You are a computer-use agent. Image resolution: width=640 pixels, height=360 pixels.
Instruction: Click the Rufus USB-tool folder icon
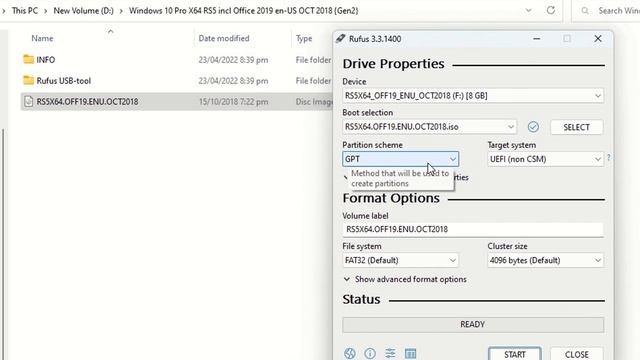(x=28, y=80)
